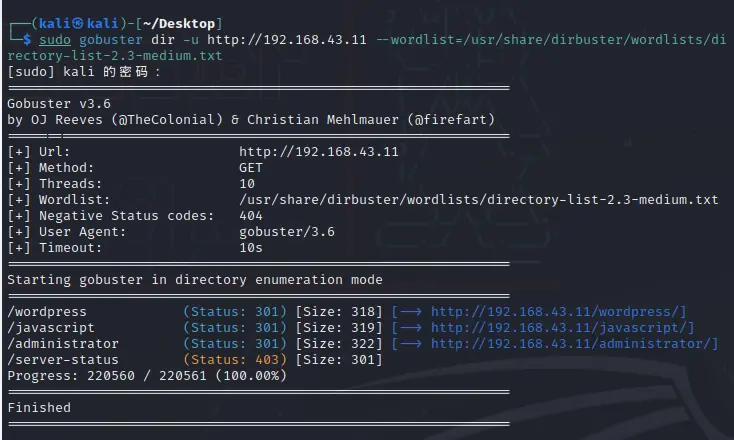The height and width of the screenshot is (440, 734).
Task: Click the Wordlist path in the settings list
Action: (478, 200)
